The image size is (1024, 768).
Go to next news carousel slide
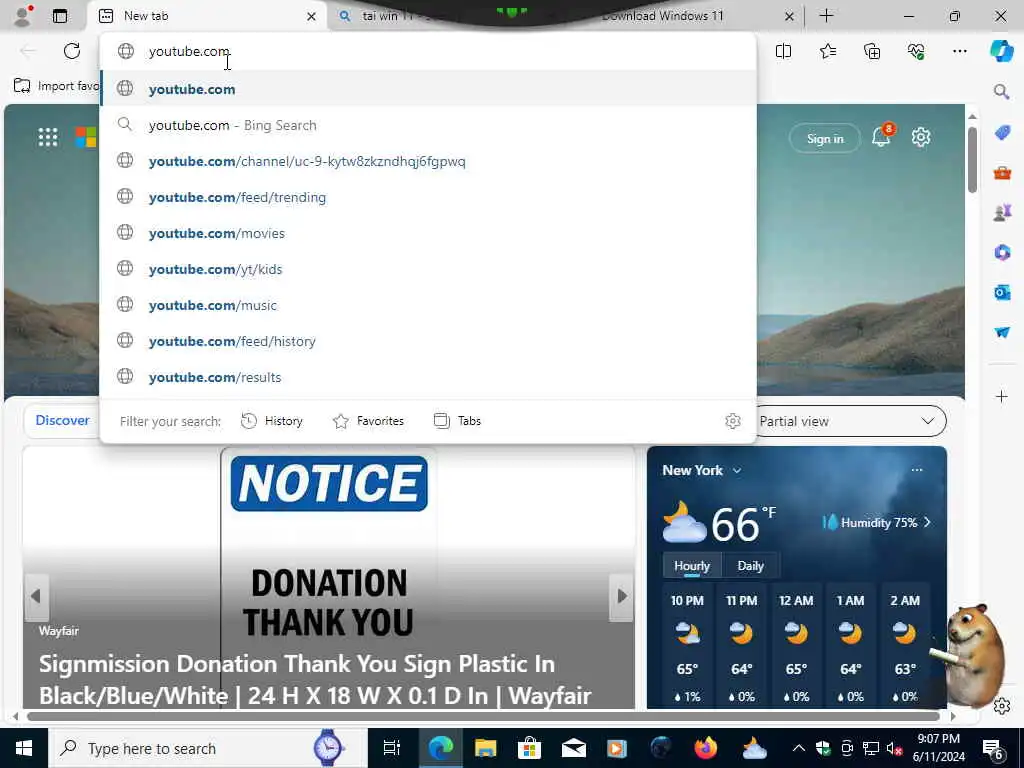(622, 596)
